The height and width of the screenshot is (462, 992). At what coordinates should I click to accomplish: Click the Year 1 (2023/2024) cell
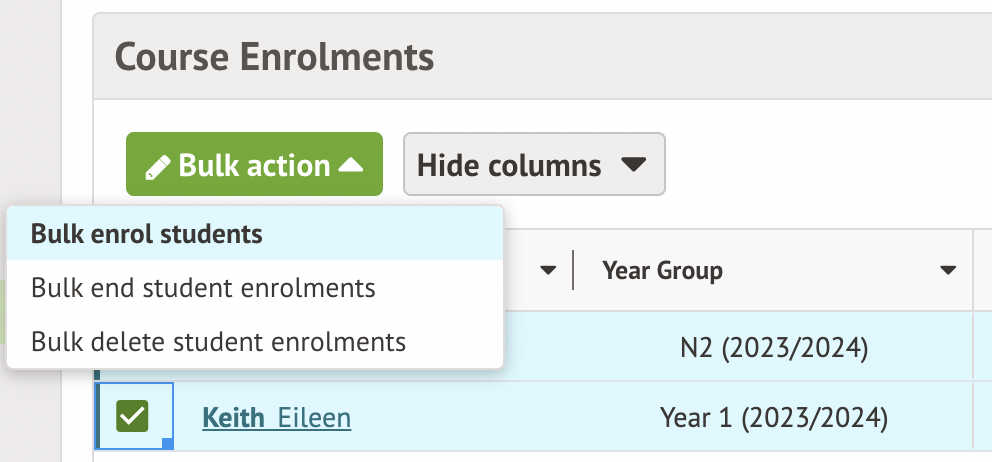(x=774, y=417)
